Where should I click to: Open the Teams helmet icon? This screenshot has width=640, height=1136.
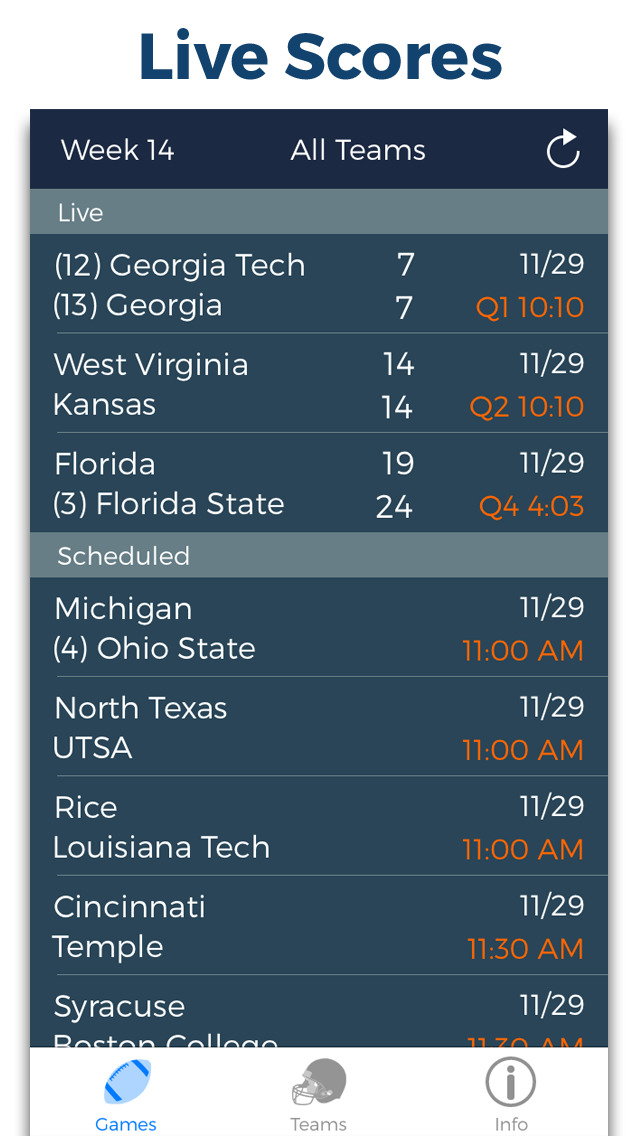tap(319, 1083)
